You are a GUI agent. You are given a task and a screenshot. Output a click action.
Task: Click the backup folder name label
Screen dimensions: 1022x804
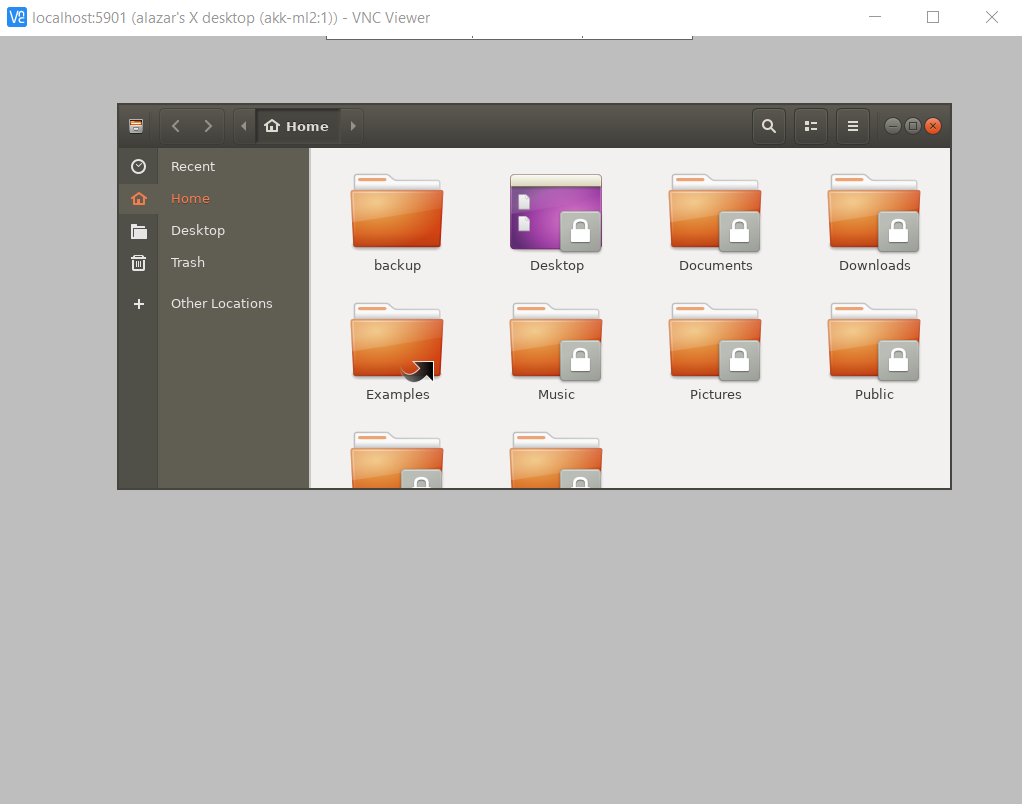tap(398, 265)
